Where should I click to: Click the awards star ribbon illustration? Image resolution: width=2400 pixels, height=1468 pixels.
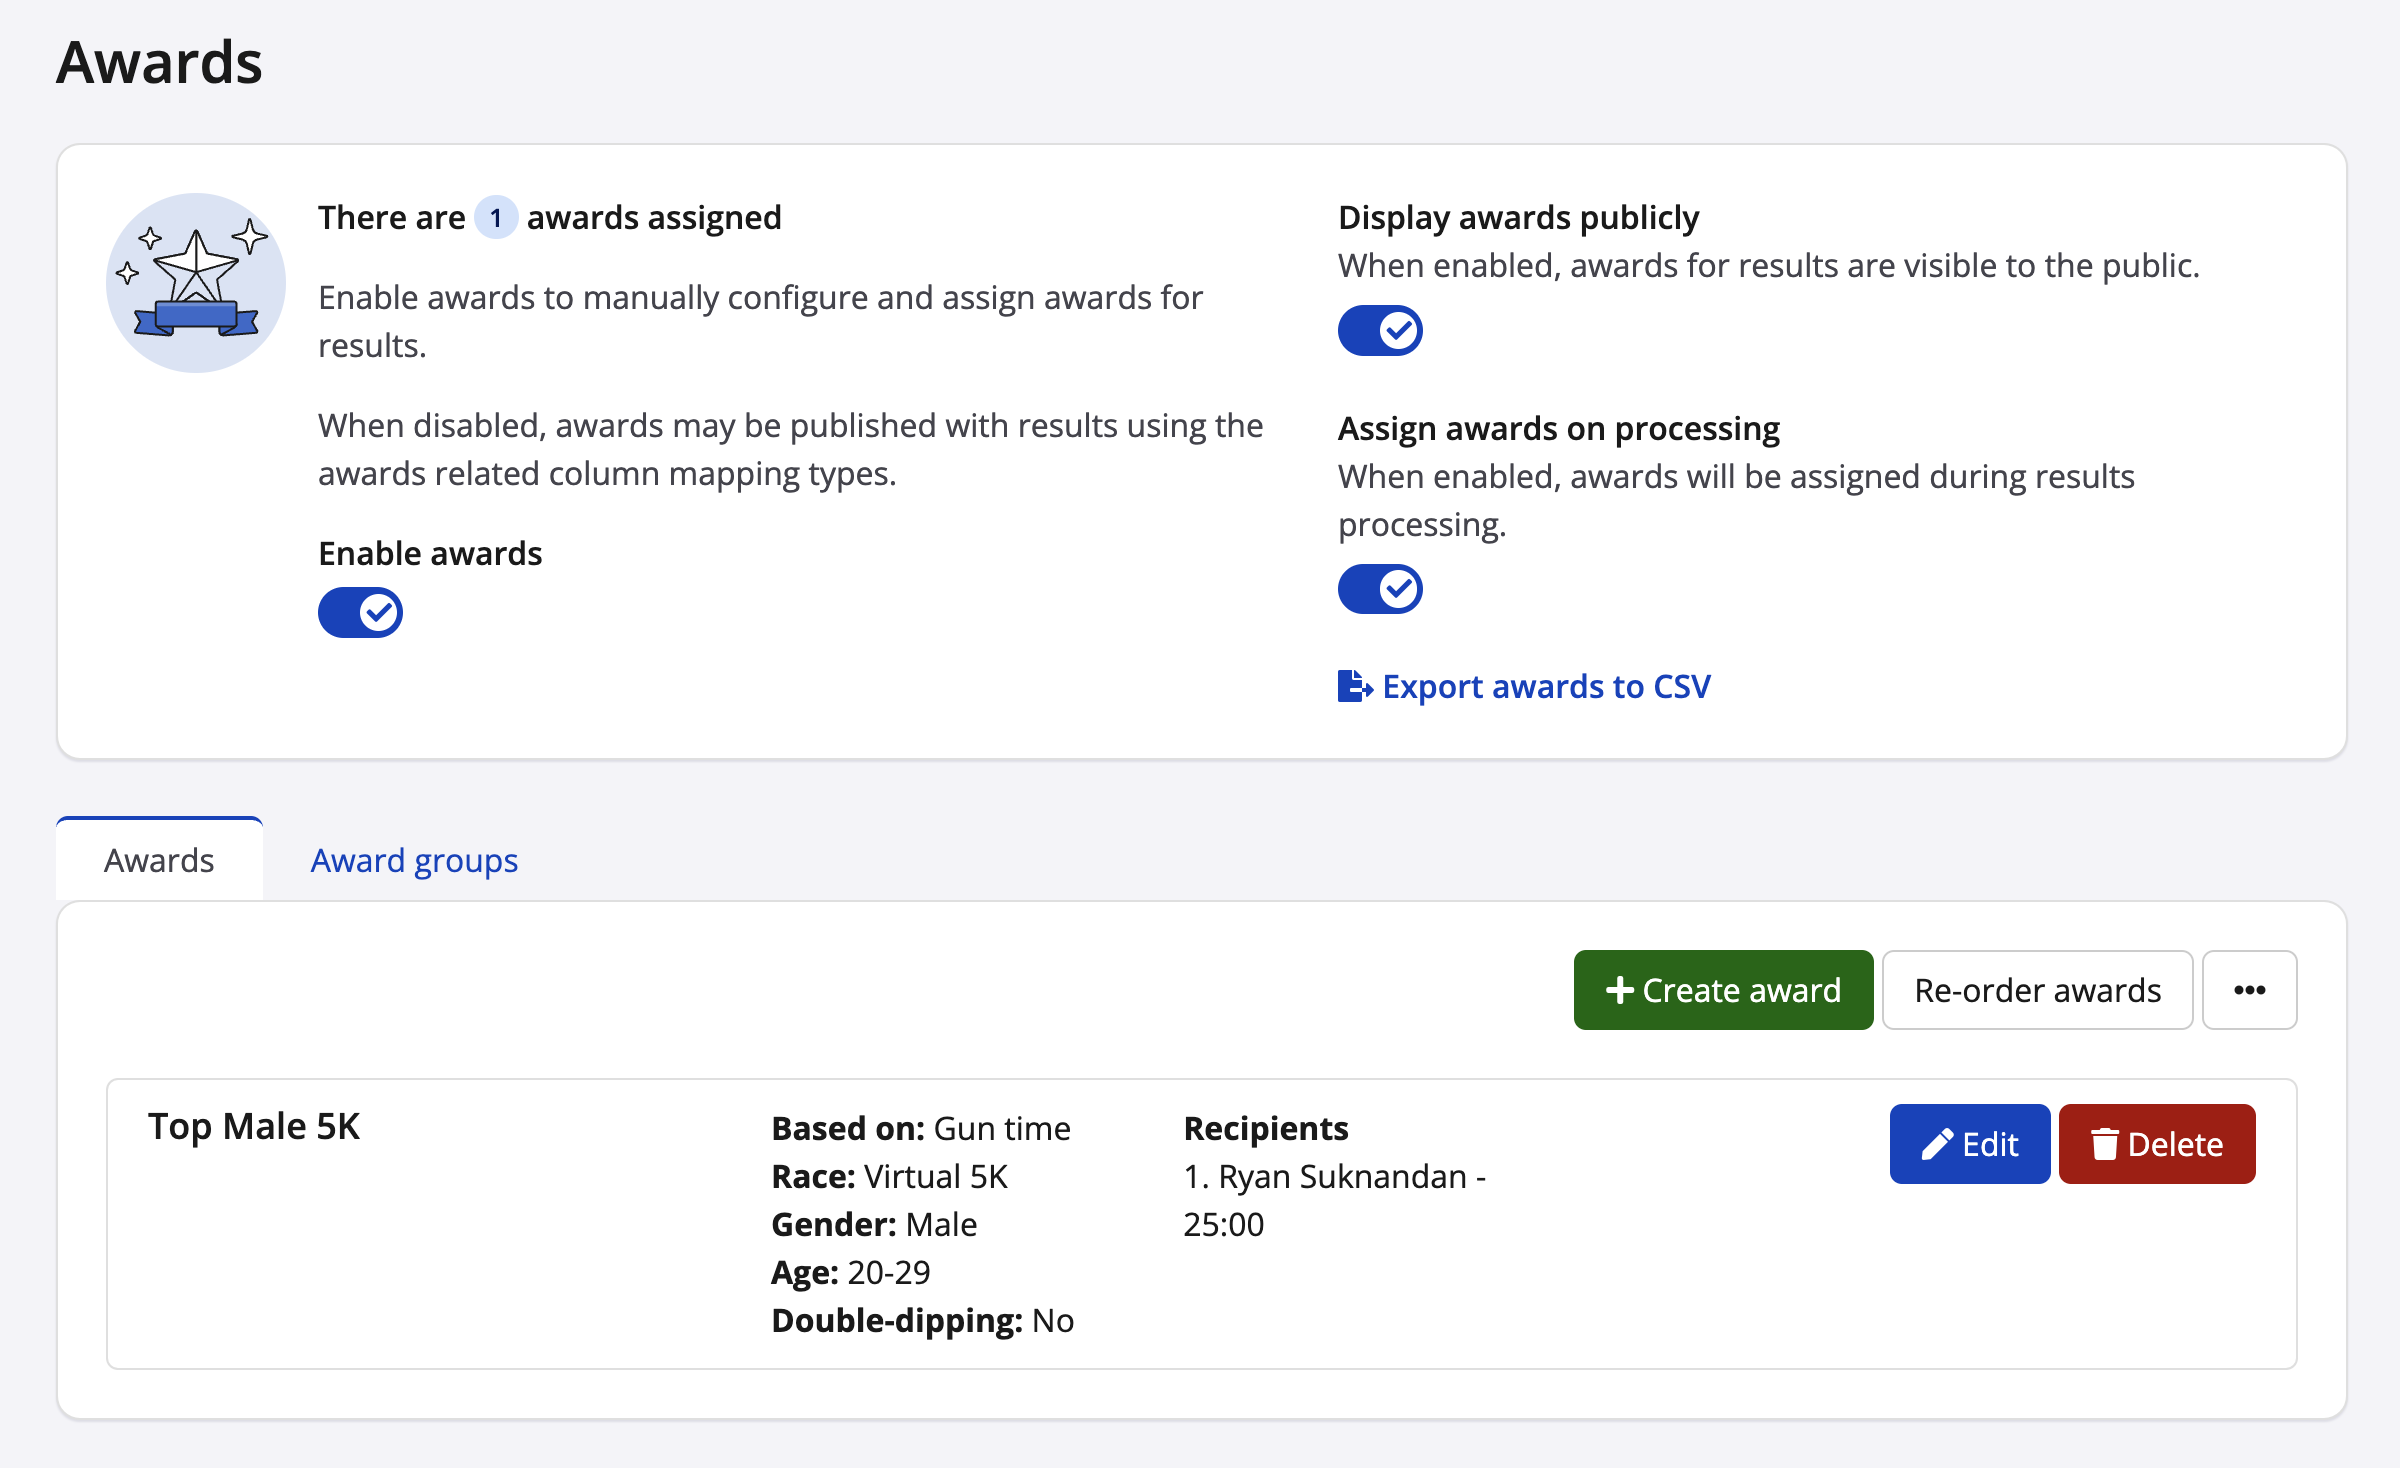tap(196, 283)
